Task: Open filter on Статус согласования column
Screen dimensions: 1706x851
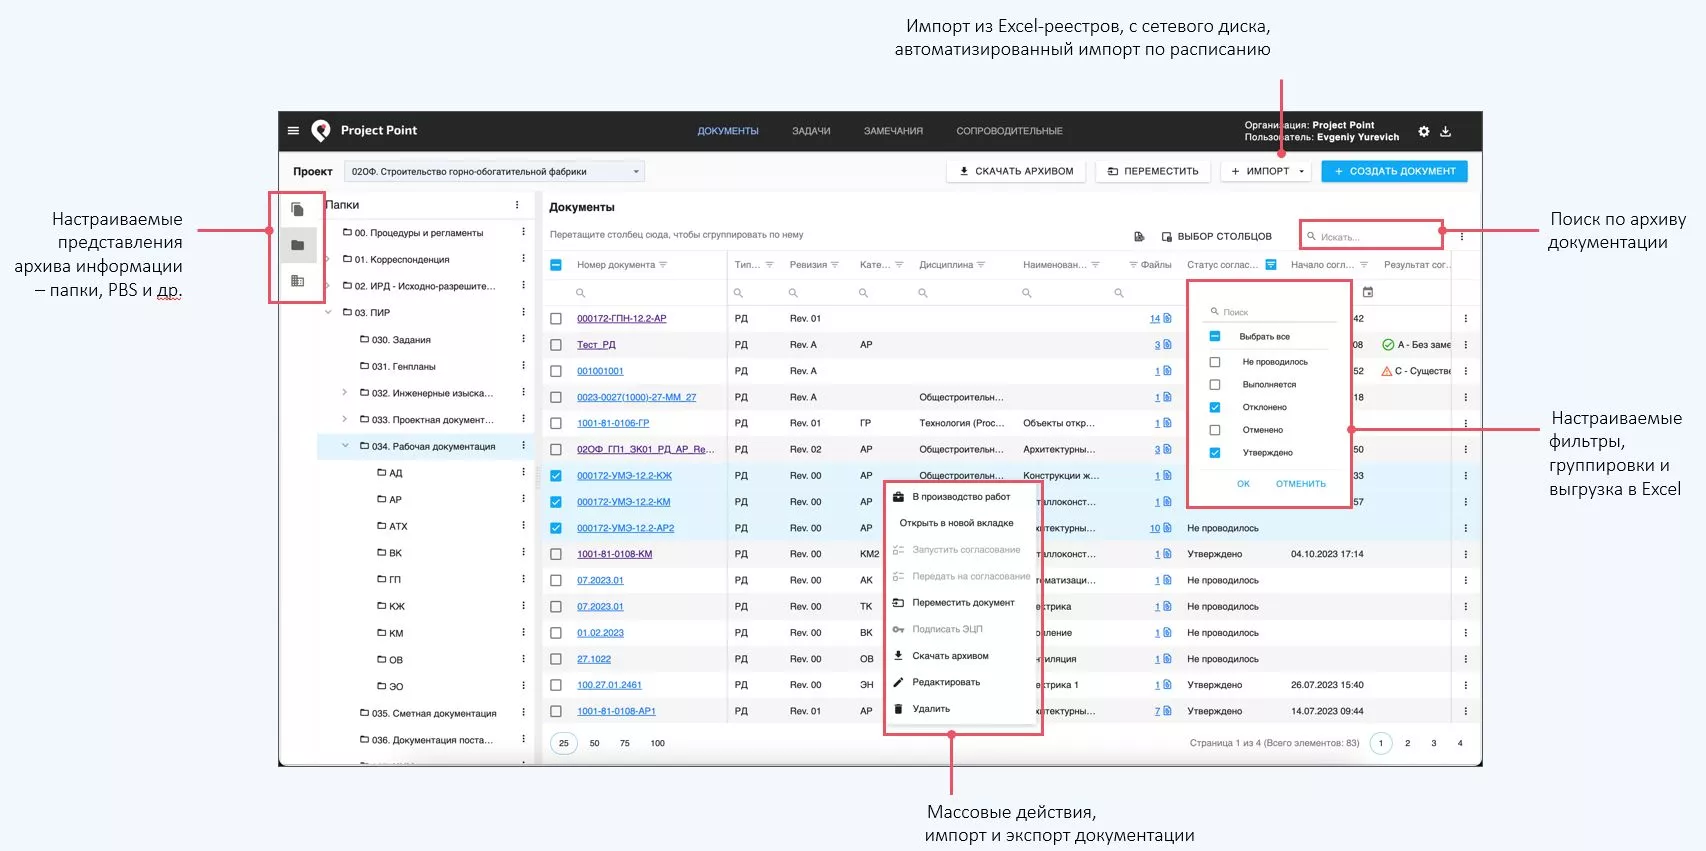Action: (1271, 265)
